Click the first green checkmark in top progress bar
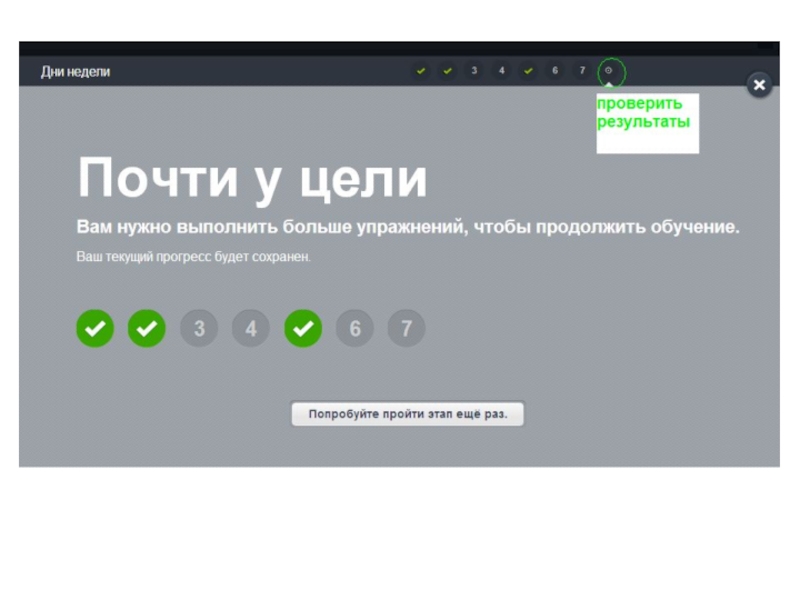This screenshot has height=600, width=800. [x=421, y=71]
